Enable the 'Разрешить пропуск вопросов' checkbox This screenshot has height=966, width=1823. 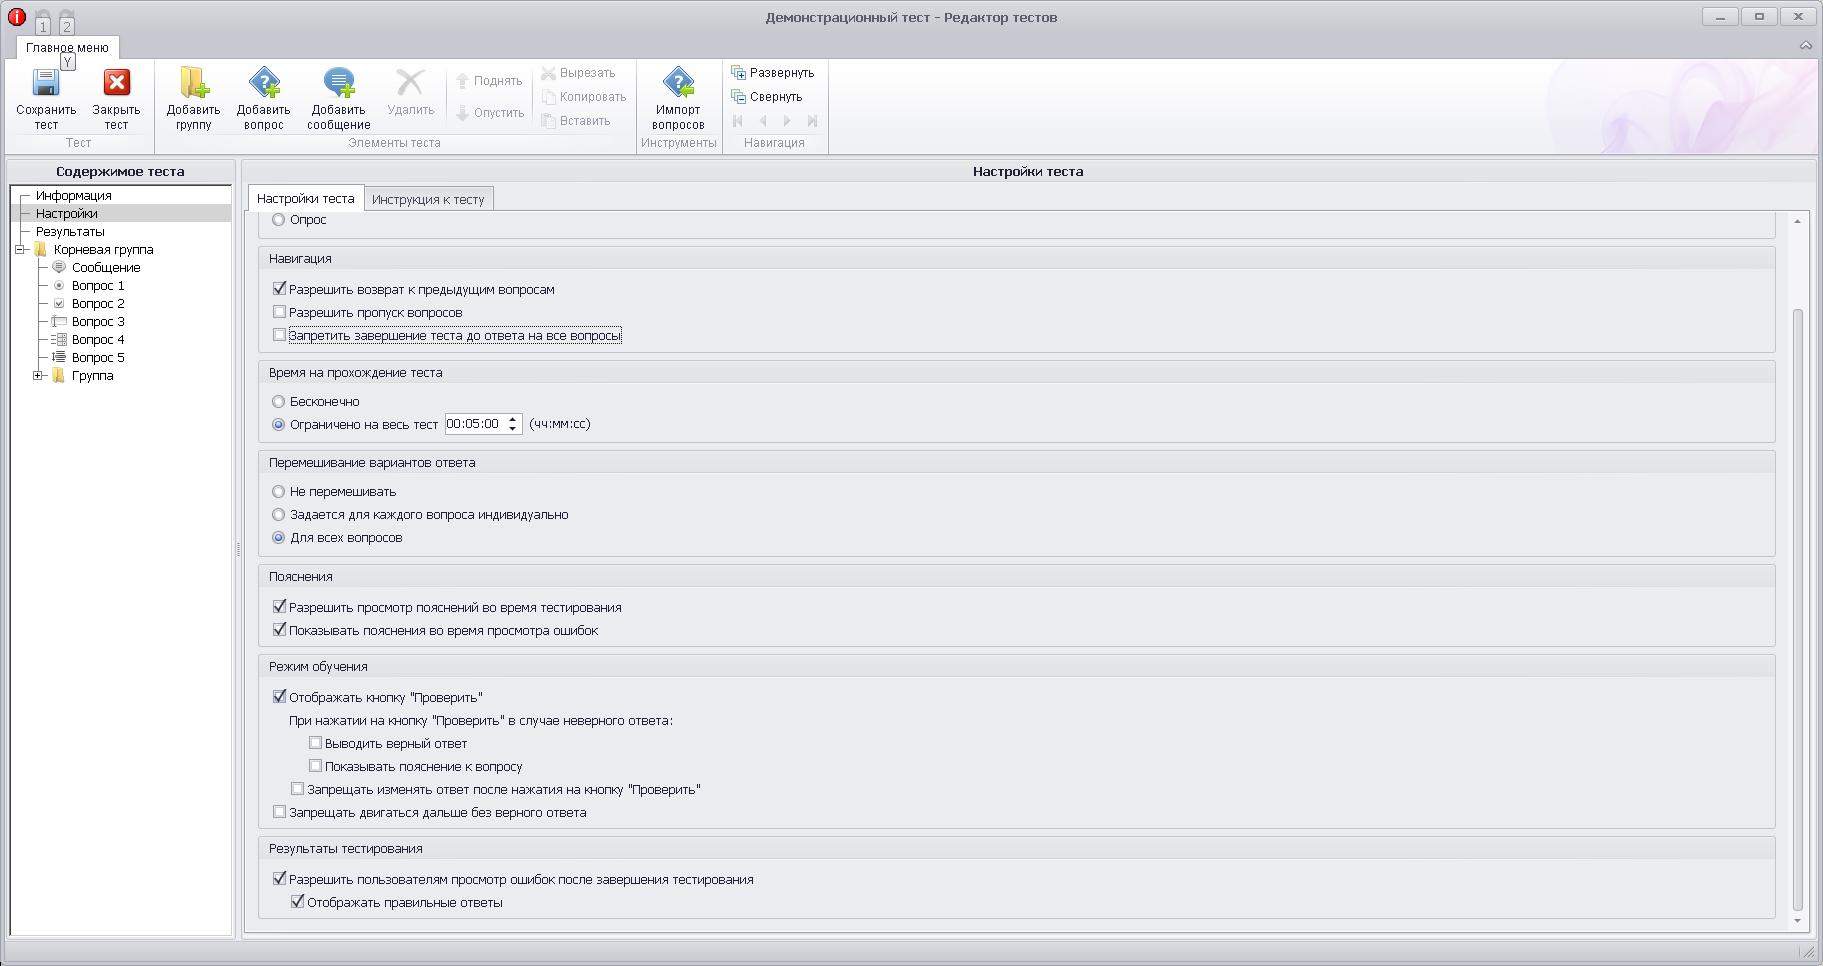click(x=280, y=312)
